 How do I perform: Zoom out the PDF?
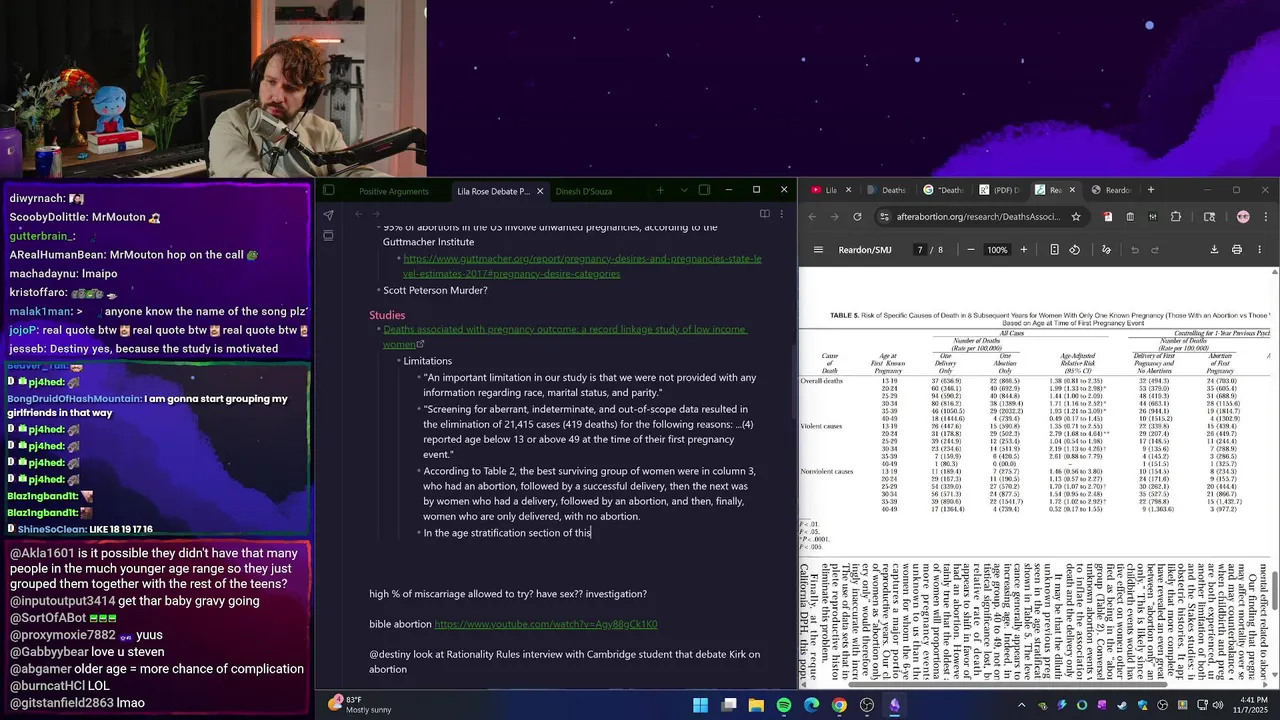(x=970, y=250)
